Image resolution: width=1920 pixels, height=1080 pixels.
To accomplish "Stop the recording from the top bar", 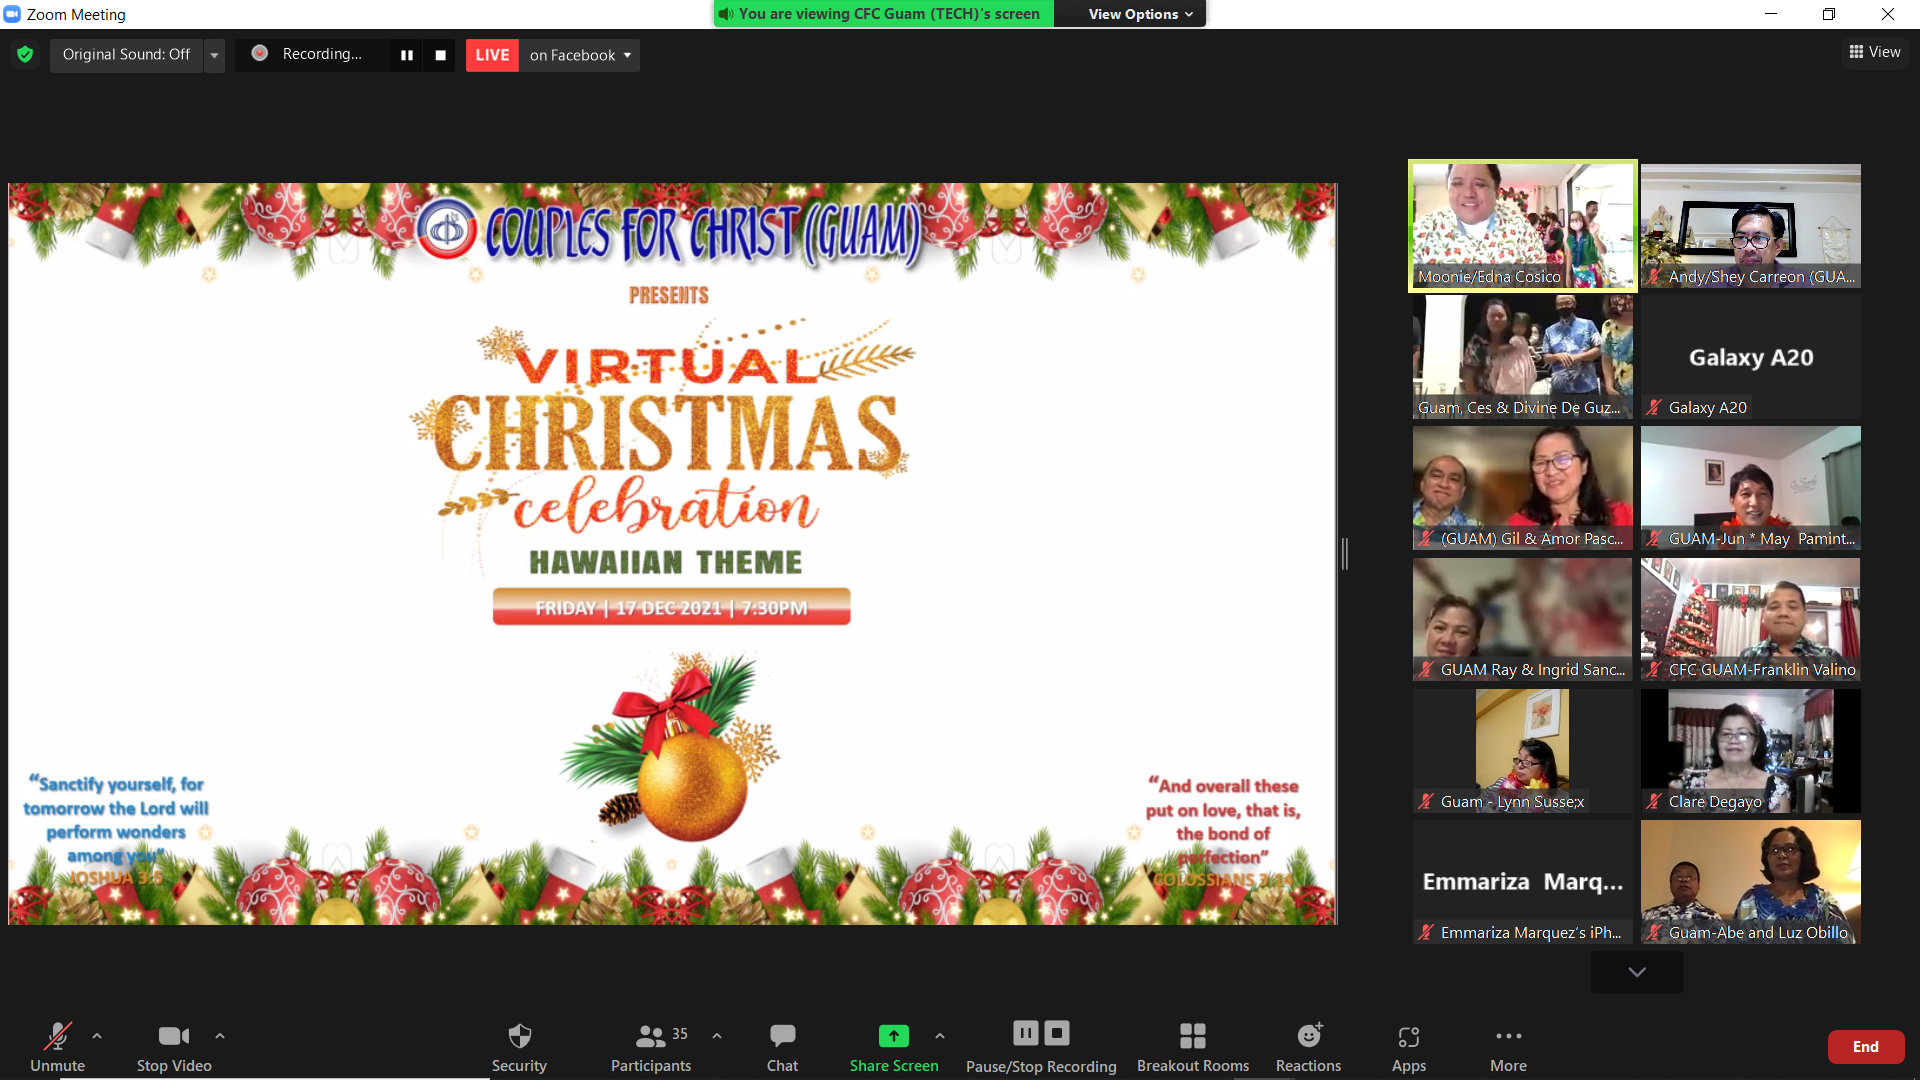I will (440, 55).
